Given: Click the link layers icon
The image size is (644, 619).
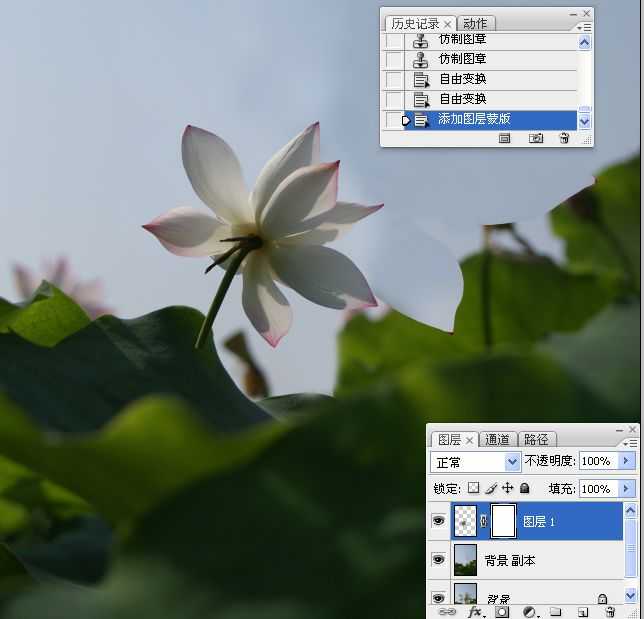Looking at the screenshot, I should 448,611.
